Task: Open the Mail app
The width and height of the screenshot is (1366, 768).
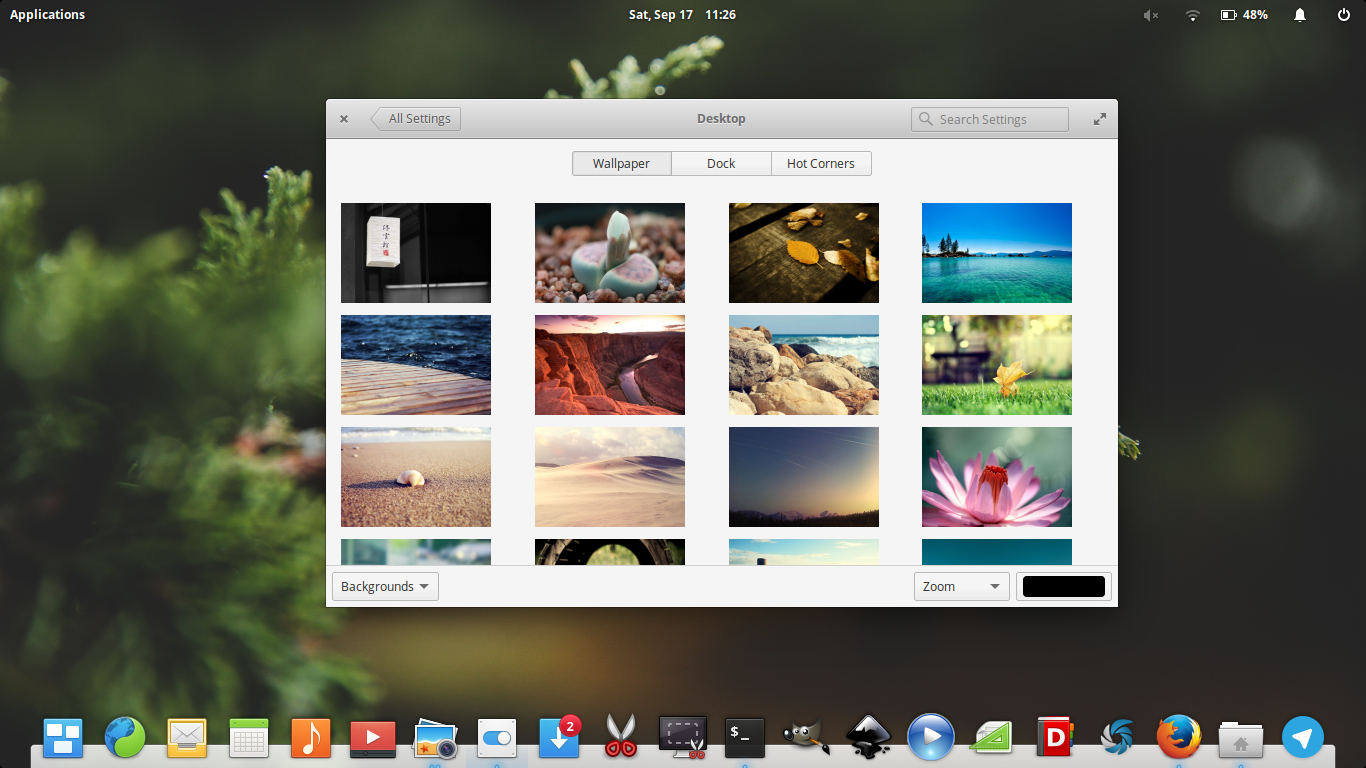Action: pos(187,737)
